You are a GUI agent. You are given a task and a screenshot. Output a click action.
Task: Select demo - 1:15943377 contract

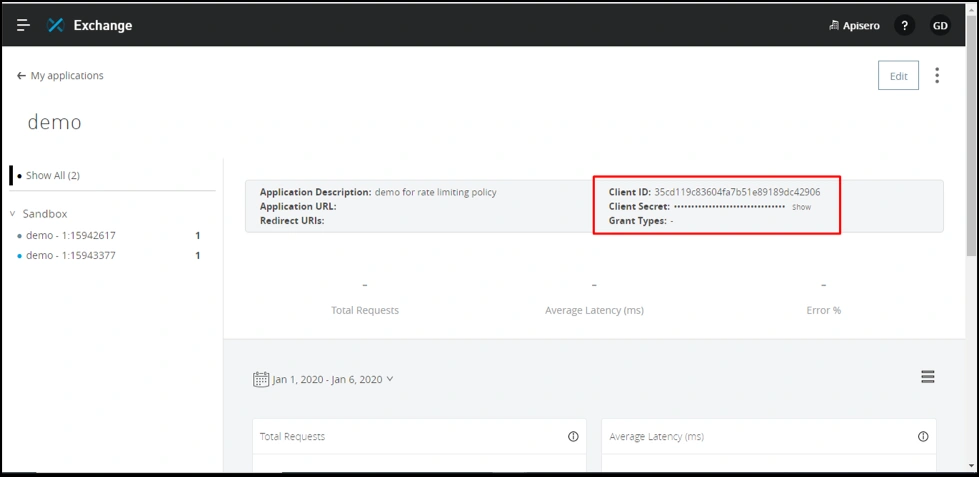[70, 256]
